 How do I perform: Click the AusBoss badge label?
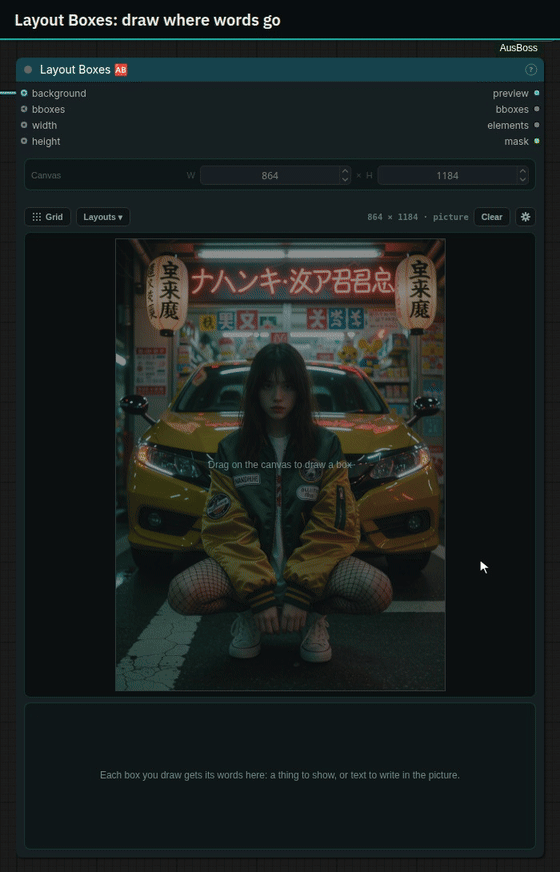coord(518,48)
